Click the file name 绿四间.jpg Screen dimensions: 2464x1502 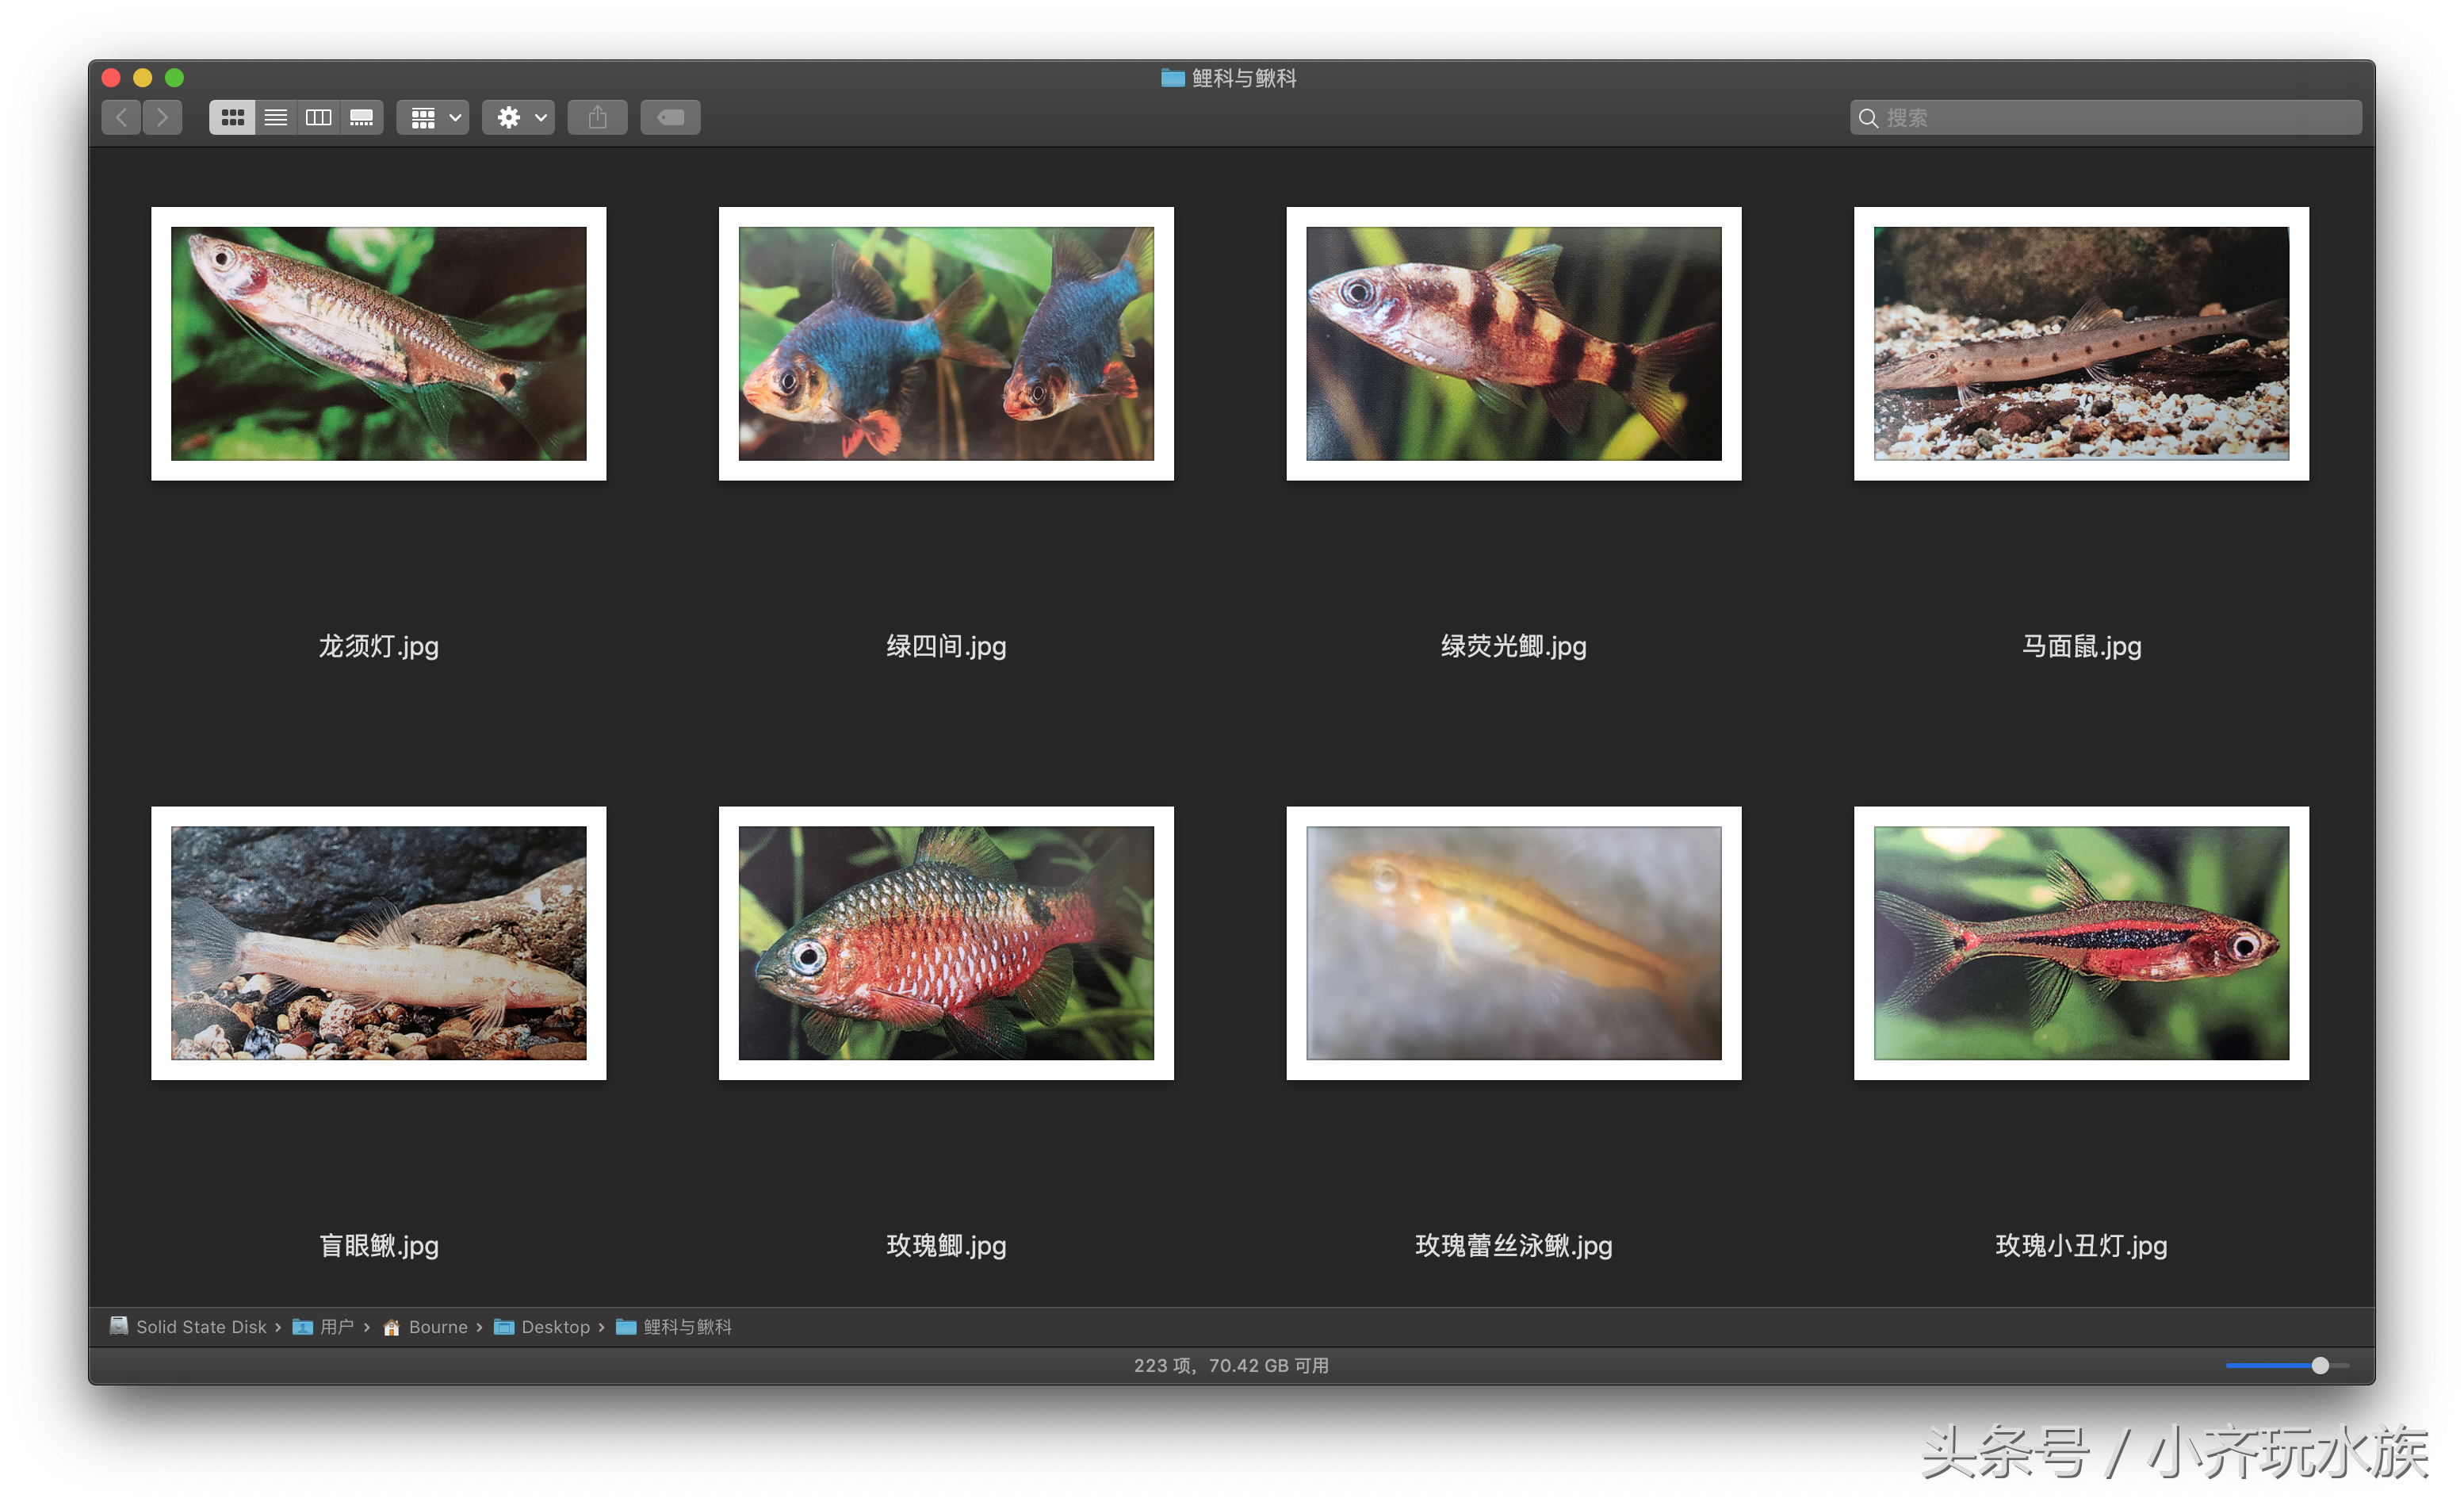coord(946,647)
